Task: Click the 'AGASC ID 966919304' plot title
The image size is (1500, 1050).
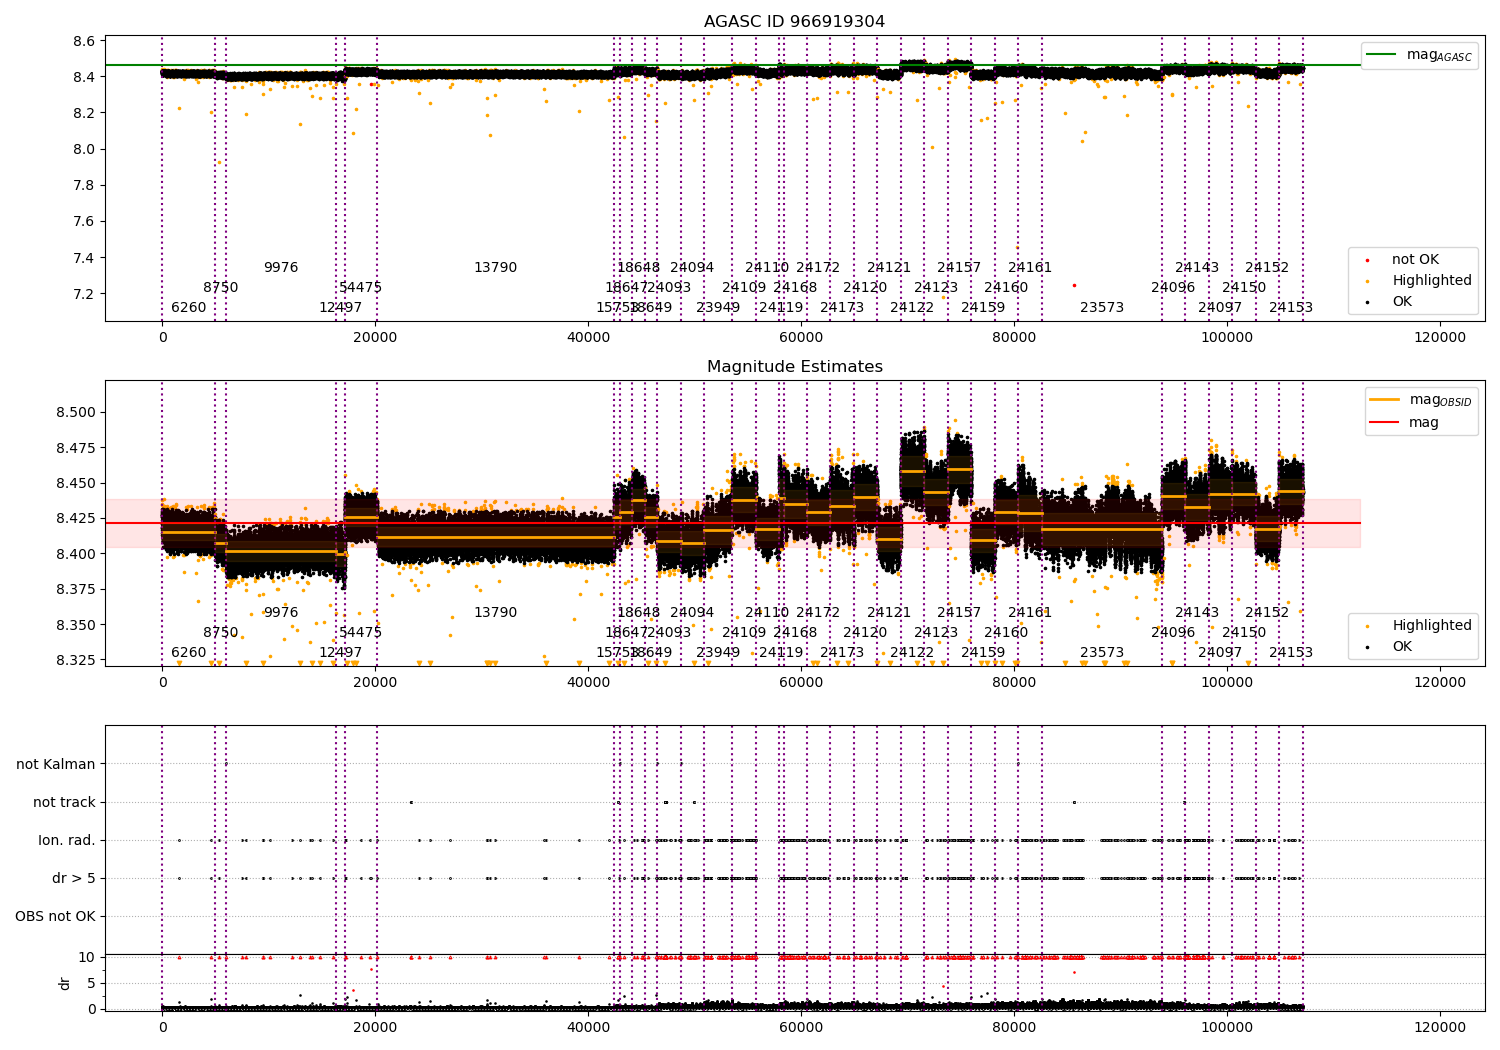Action: 794,22
